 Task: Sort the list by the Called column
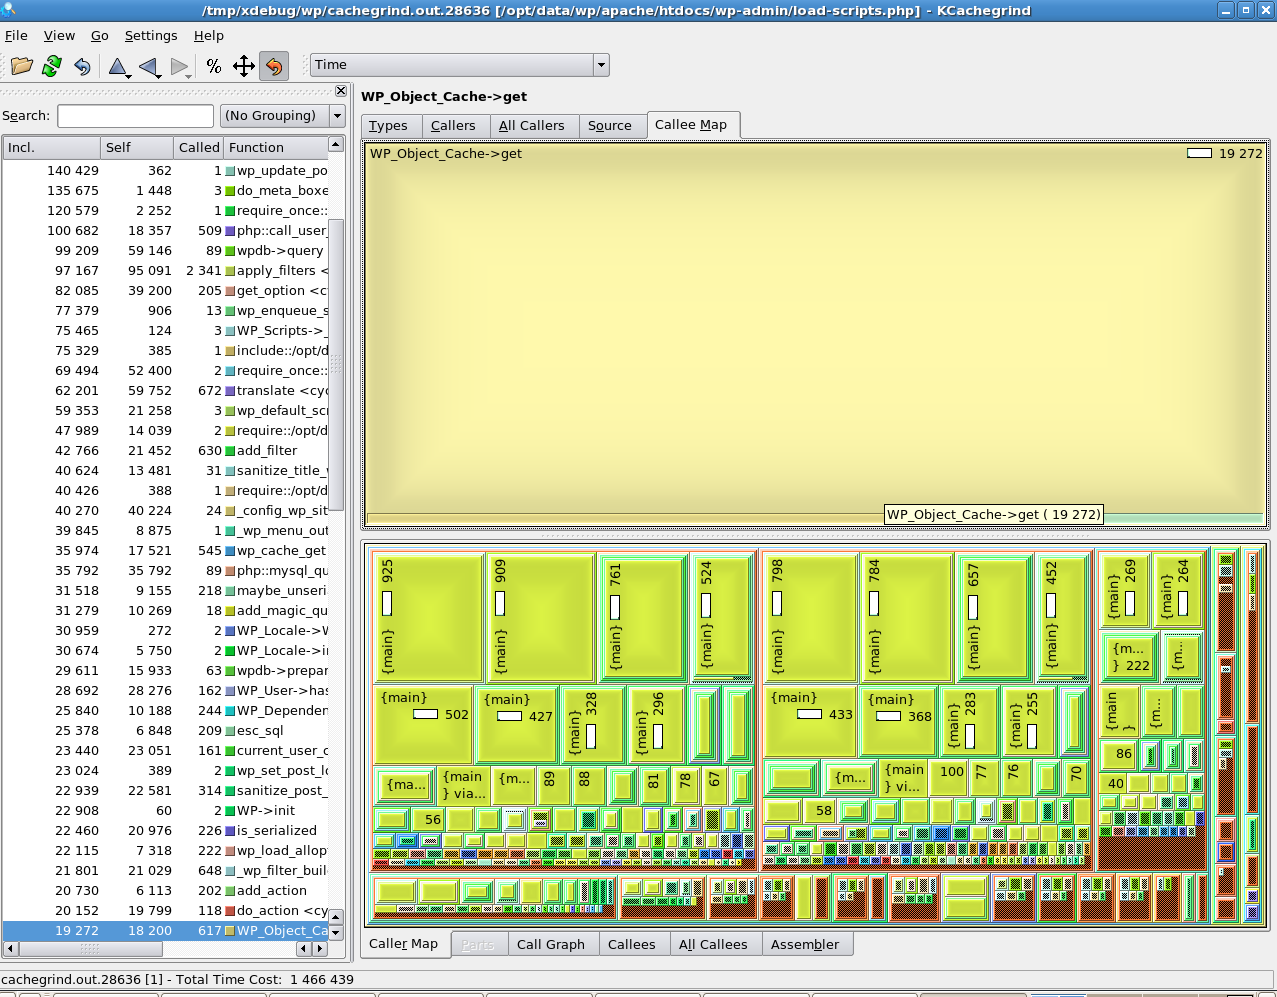tap(199, 147)
